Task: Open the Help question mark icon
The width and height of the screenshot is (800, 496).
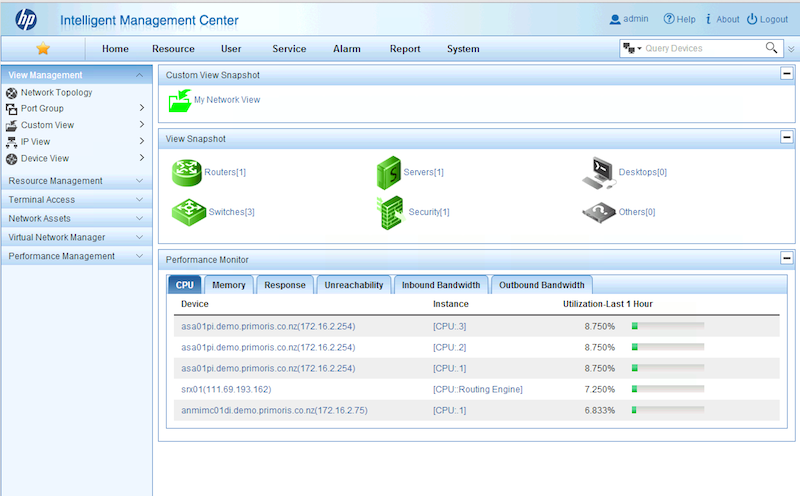Action: (668, 19)
